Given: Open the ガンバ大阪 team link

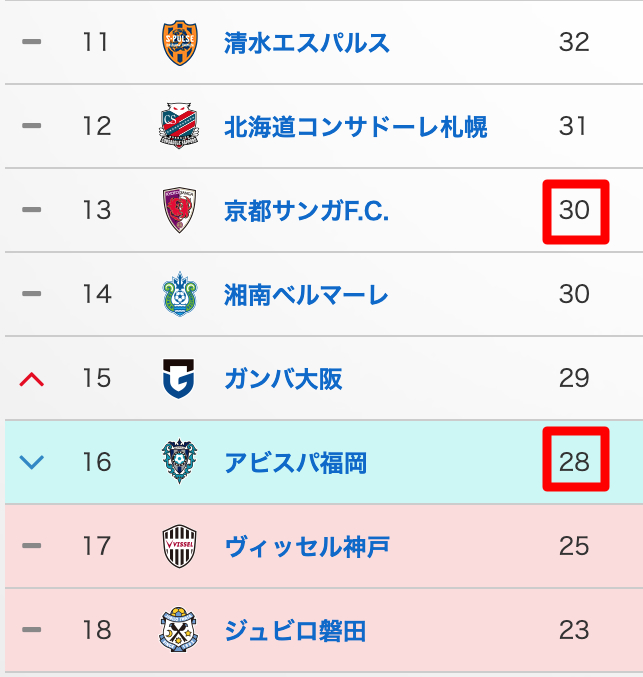Looking at the screenshot, I should point(283,379).
